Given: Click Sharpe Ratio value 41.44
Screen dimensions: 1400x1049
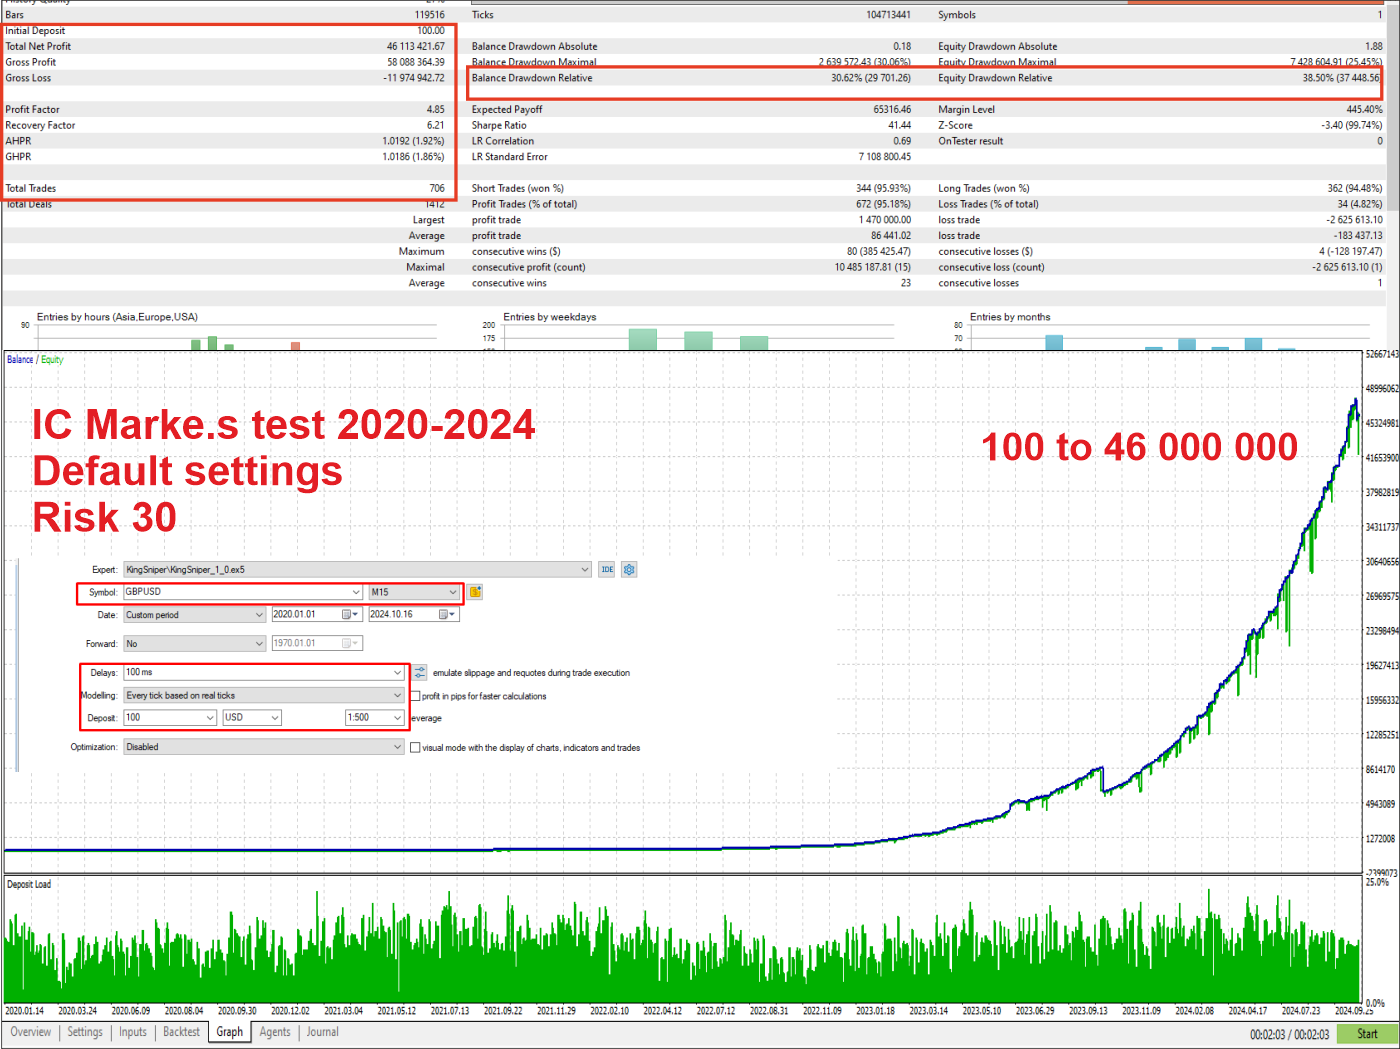Looking at the screenshot, I should pos(900,125).
